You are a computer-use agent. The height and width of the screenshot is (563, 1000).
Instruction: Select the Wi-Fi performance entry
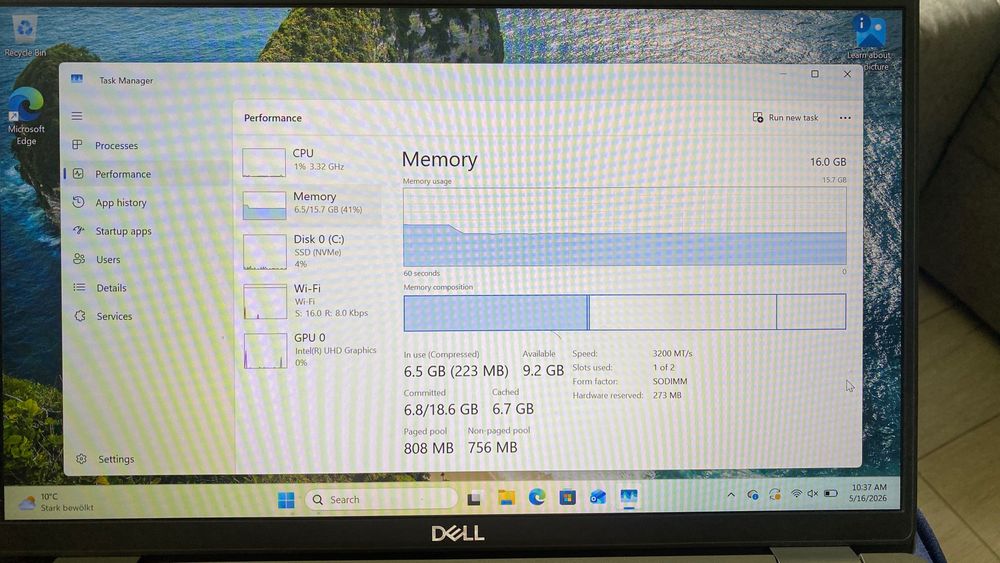(311, 300)
